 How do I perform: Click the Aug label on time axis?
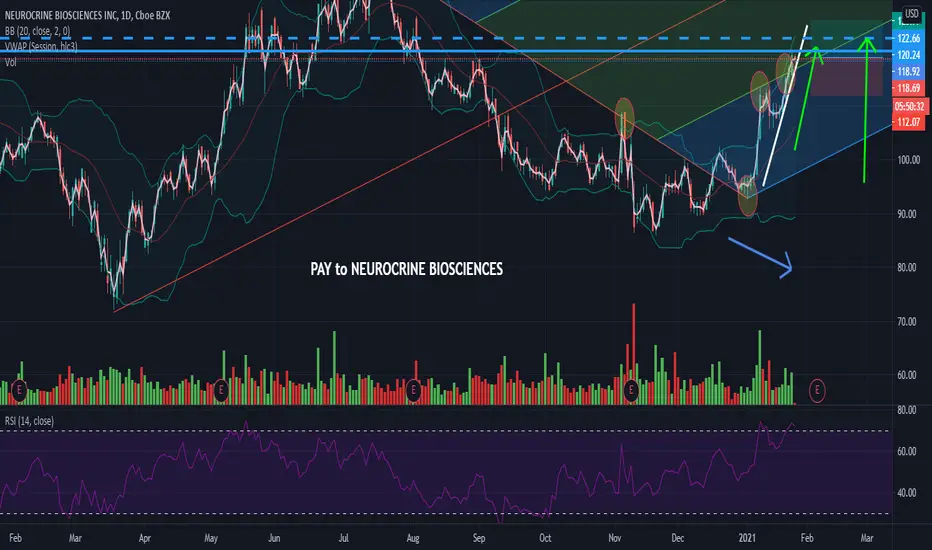point(413,538)
